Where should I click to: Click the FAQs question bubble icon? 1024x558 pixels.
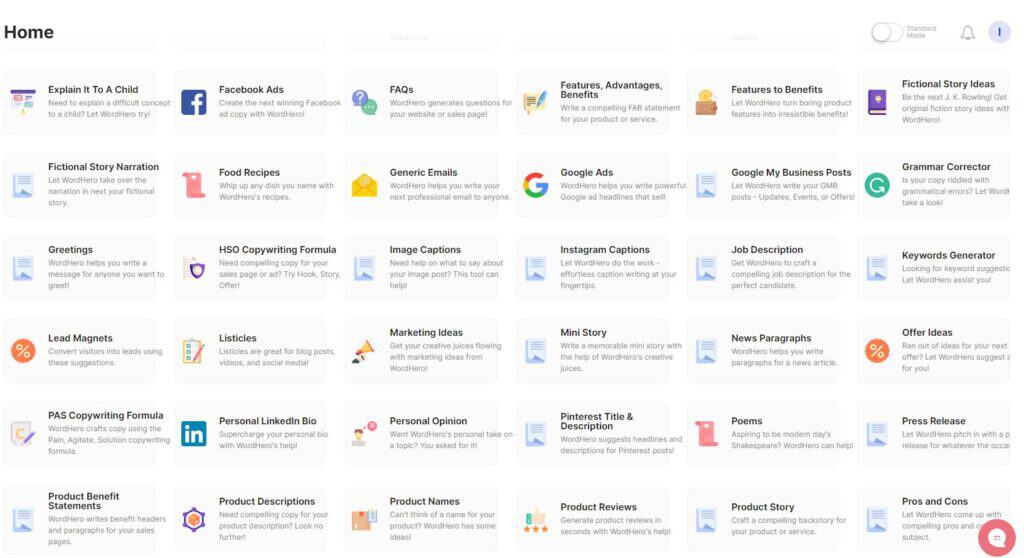point(364,103)
